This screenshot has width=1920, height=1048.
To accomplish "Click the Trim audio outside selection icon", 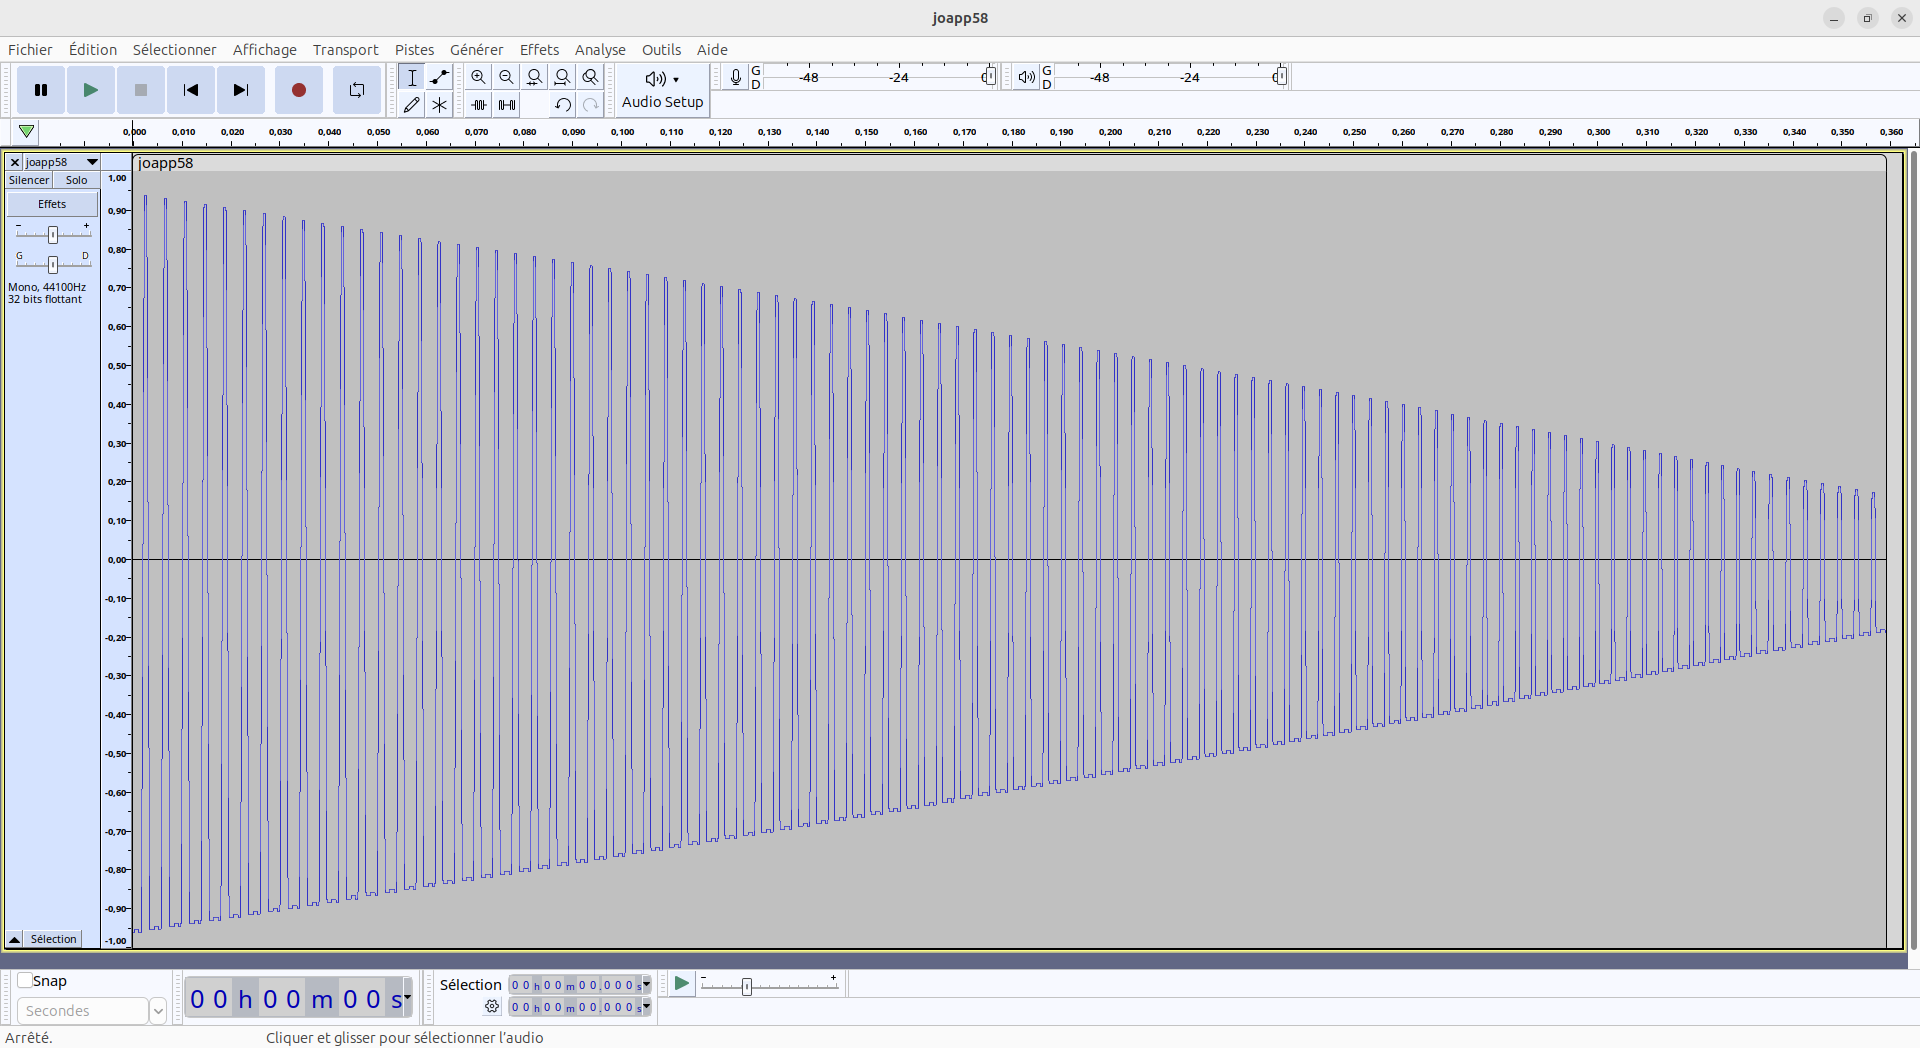I will (479, 105).
